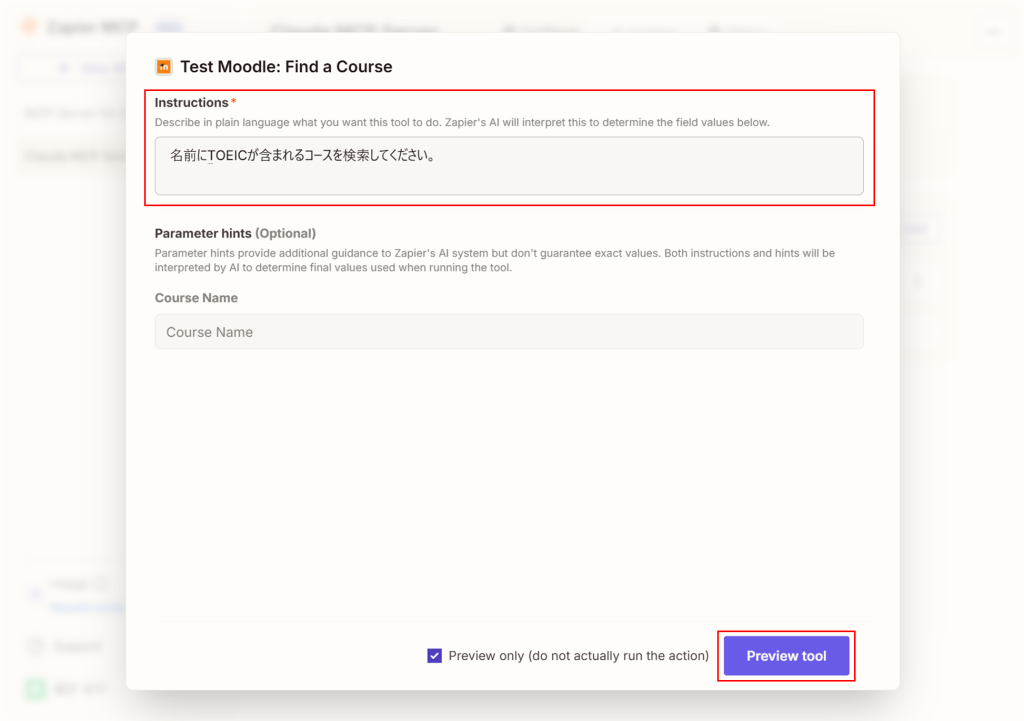The image size is (1024, 721).
Task: Open the blurred more-options button at top-right
Action: tap(994, 32)
